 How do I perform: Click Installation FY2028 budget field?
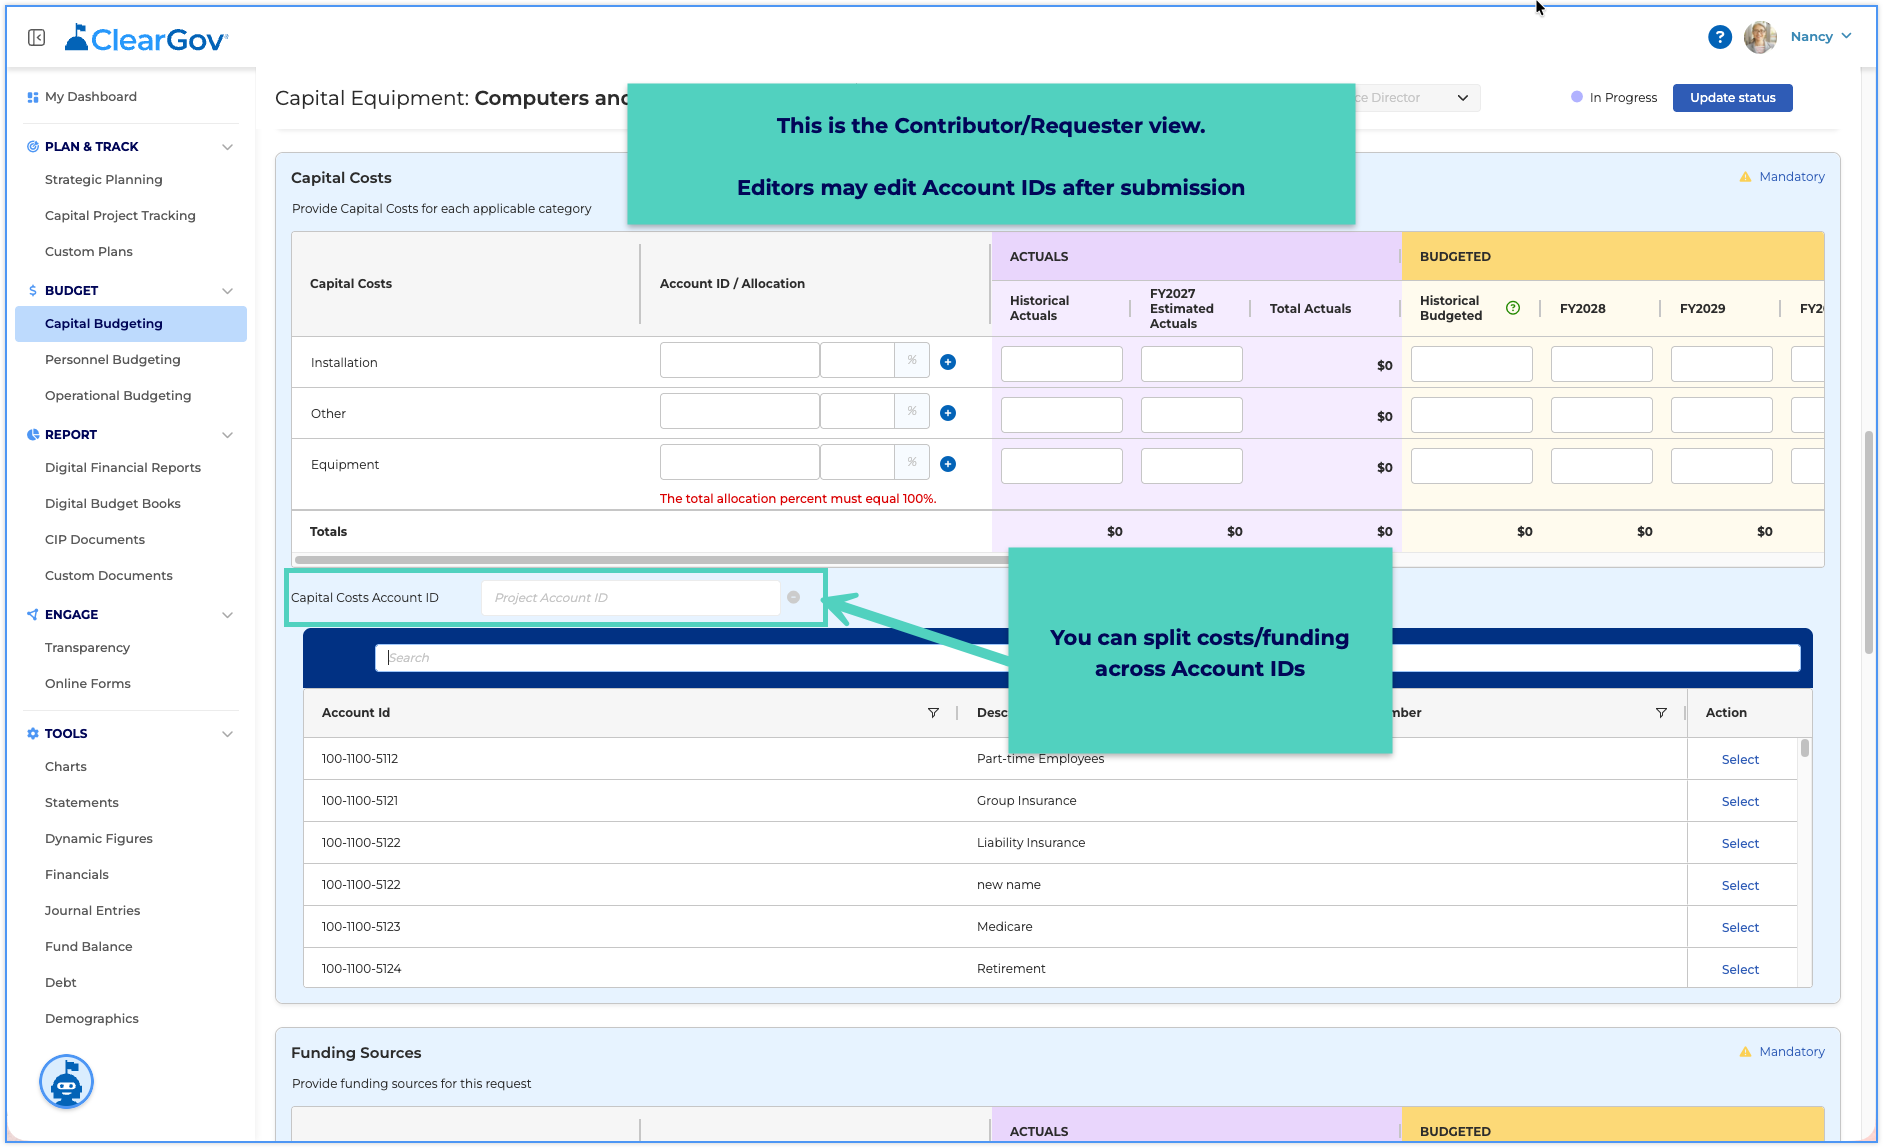pos(1602,364)
